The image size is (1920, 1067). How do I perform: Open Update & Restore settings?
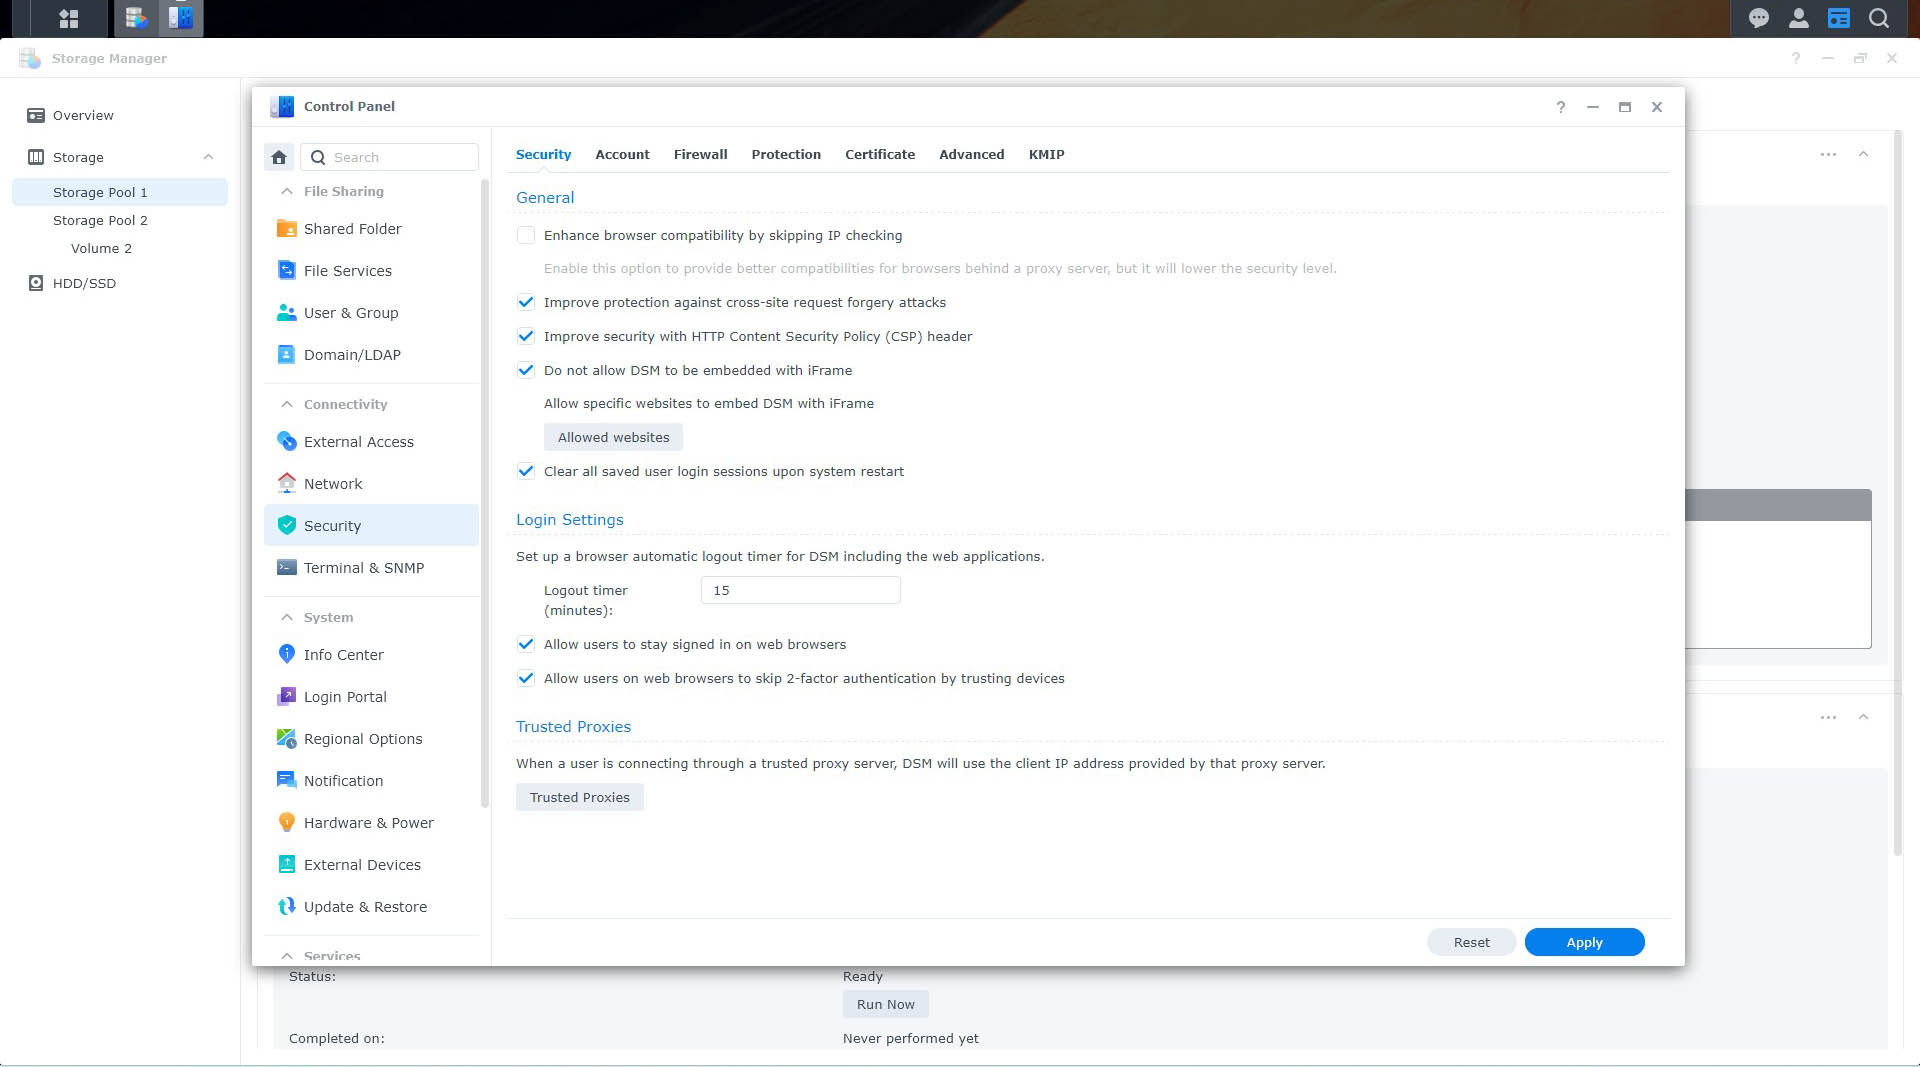(x=371, y=907)
